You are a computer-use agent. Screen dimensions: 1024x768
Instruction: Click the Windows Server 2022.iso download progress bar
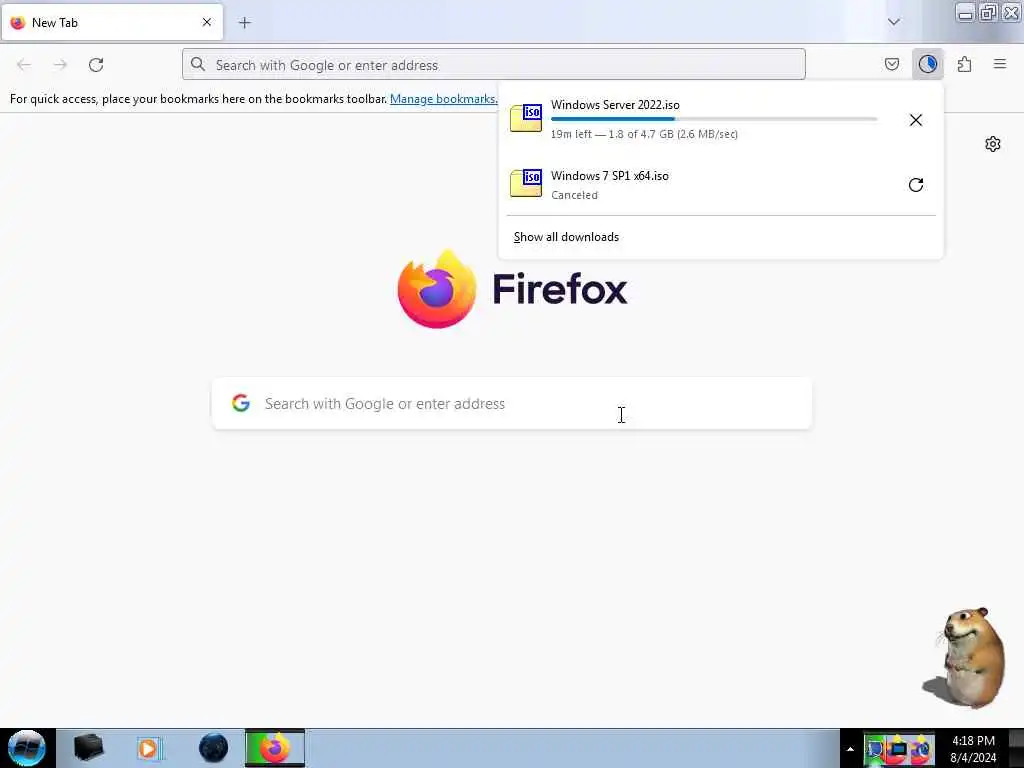714,119
